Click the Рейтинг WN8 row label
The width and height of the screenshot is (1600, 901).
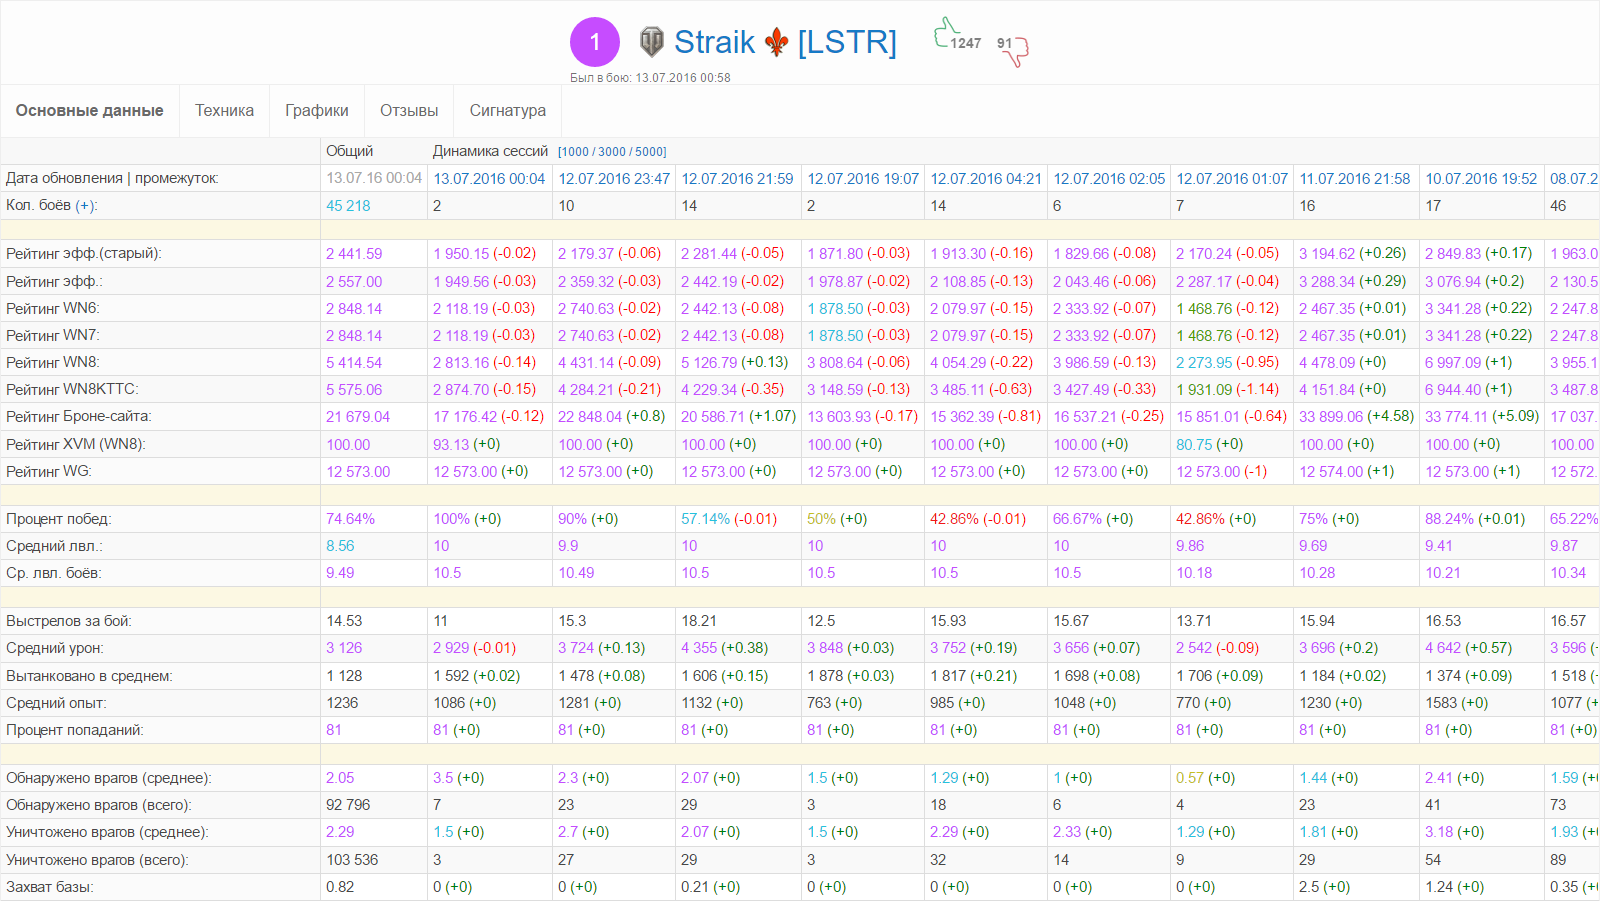(53, 362)
